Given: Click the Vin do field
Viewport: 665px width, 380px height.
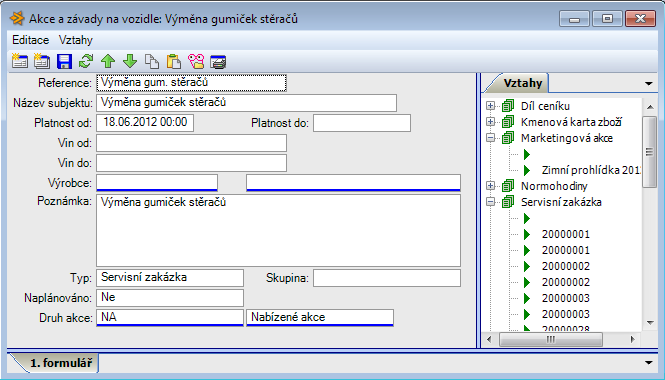Looking at the screenshot, I should click(x=191, y=163).
